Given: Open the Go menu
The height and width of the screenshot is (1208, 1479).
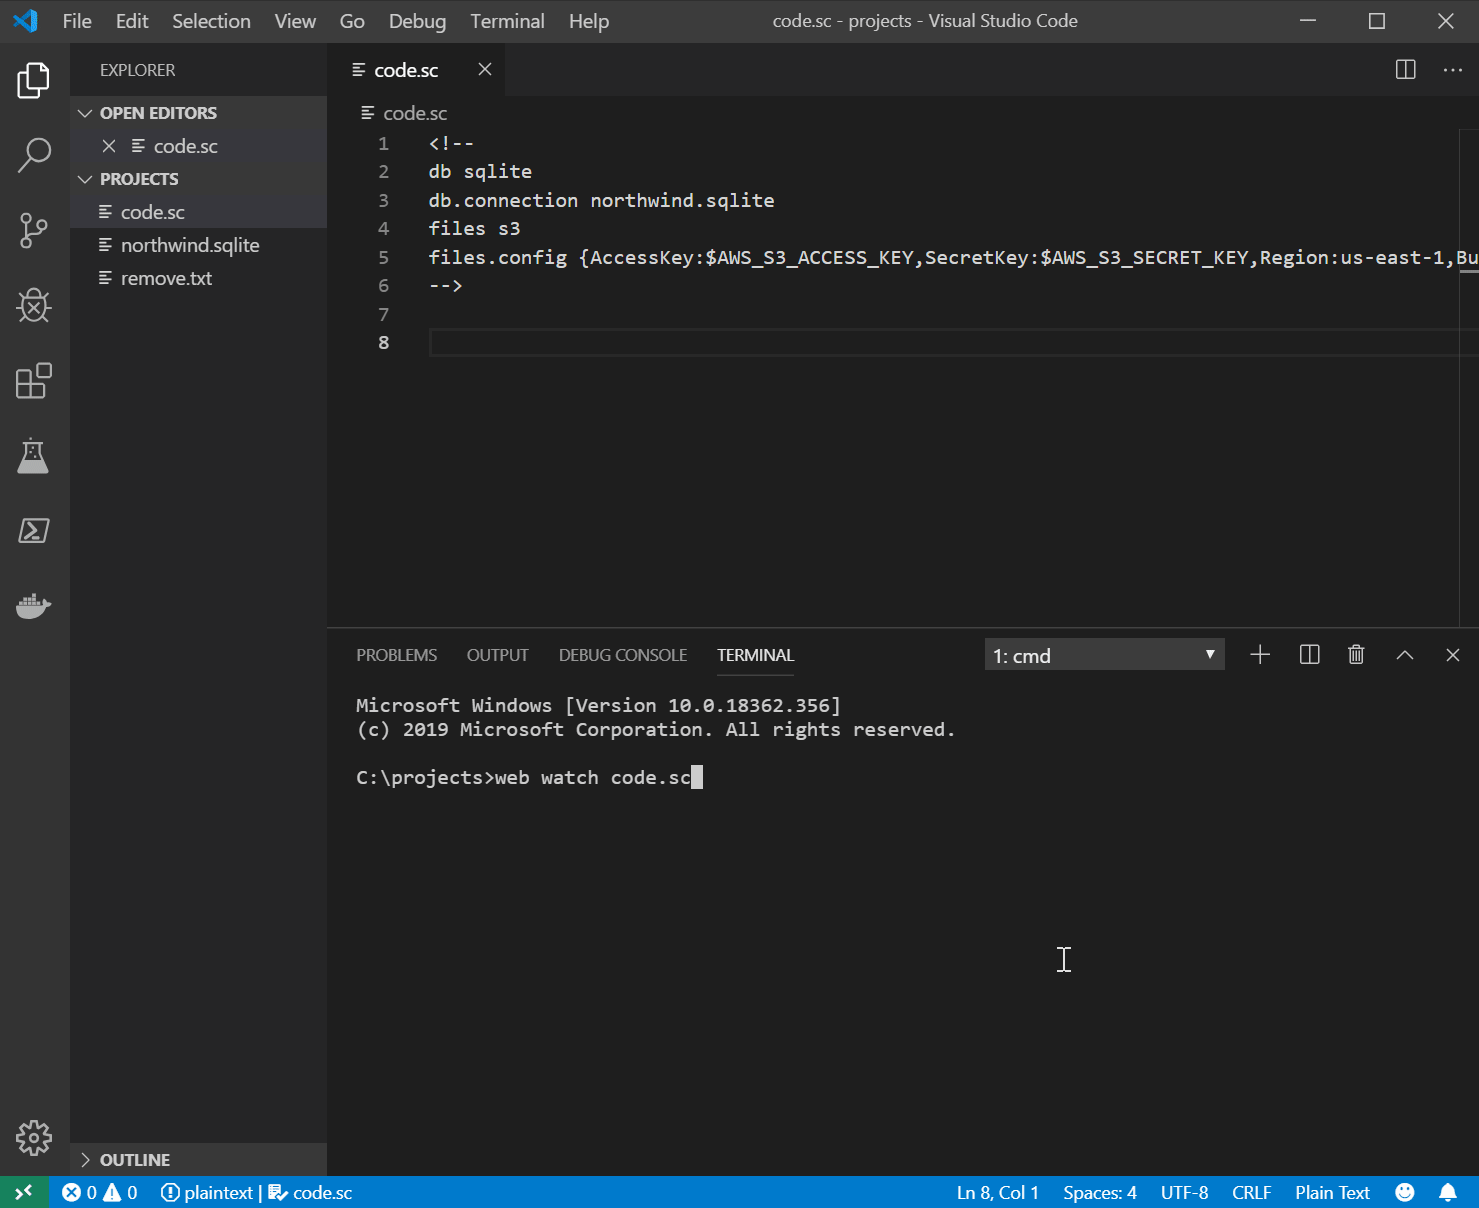Looking at the screenshot, I should tap(352, 21).
